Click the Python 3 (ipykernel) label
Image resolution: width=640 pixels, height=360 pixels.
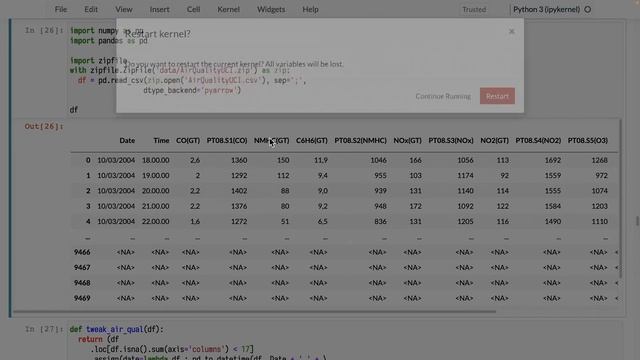(x=546, y=9)
